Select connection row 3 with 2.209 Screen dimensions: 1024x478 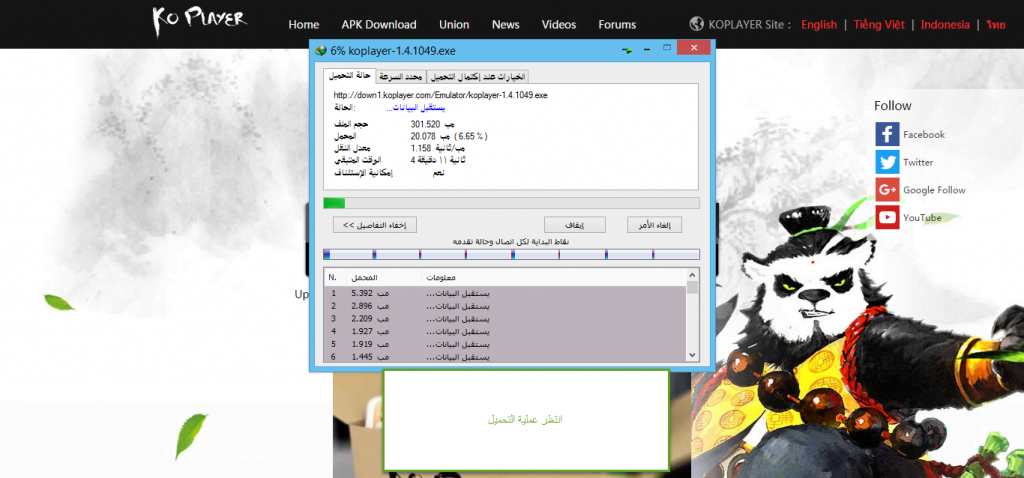[505, 319]
